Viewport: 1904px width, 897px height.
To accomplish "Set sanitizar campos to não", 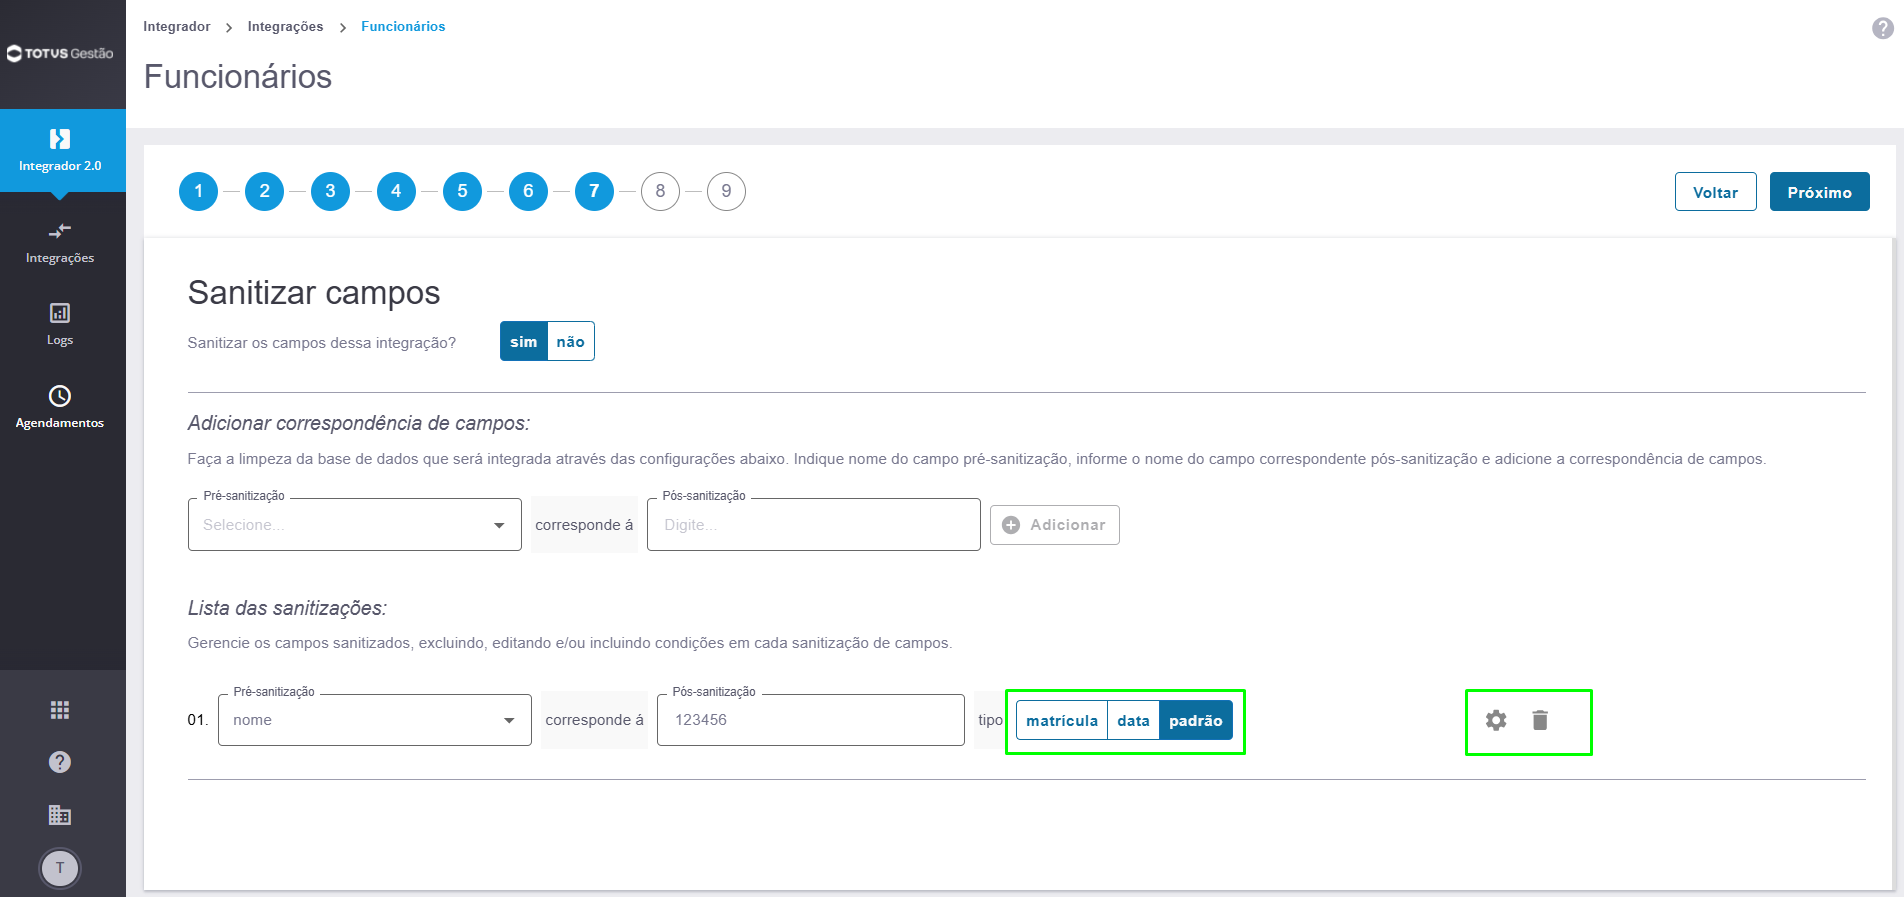I will pos(571,341).
